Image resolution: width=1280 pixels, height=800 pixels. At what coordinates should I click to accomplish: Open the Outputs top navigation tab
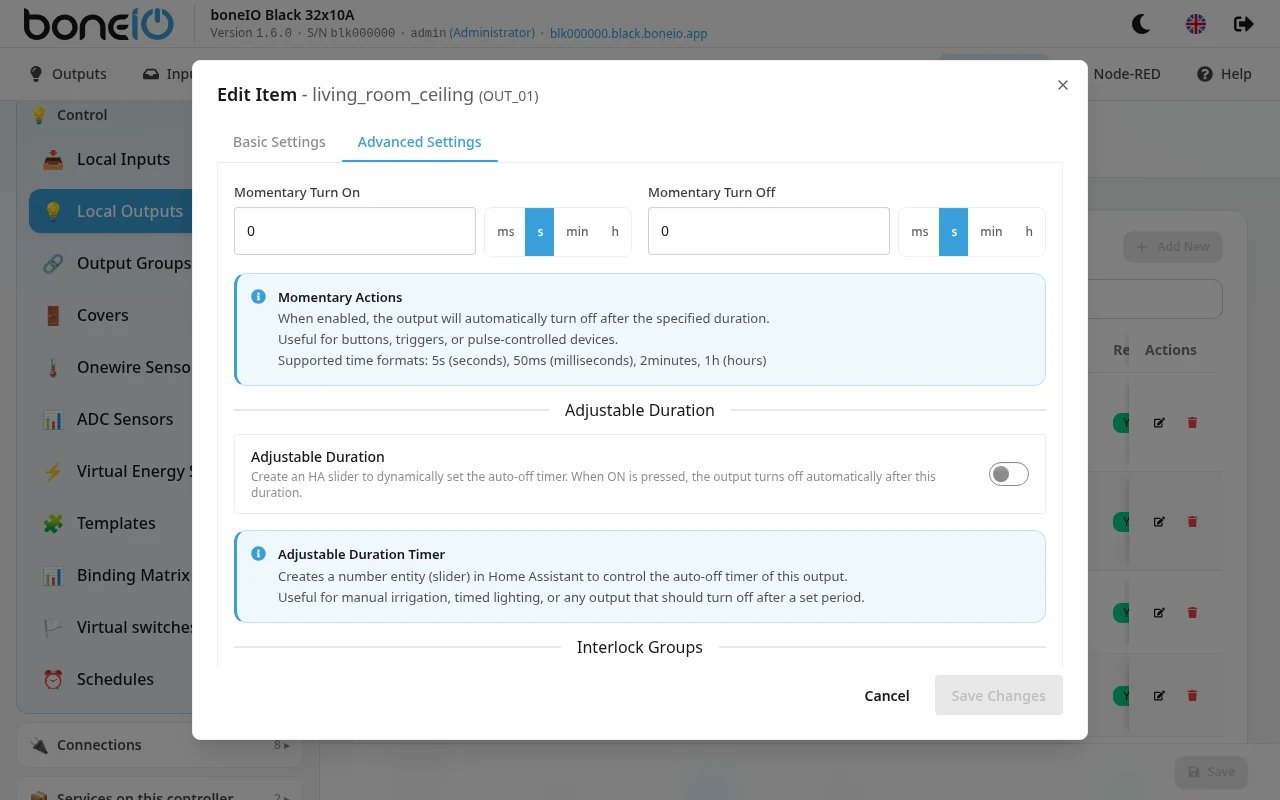[68, 74]
